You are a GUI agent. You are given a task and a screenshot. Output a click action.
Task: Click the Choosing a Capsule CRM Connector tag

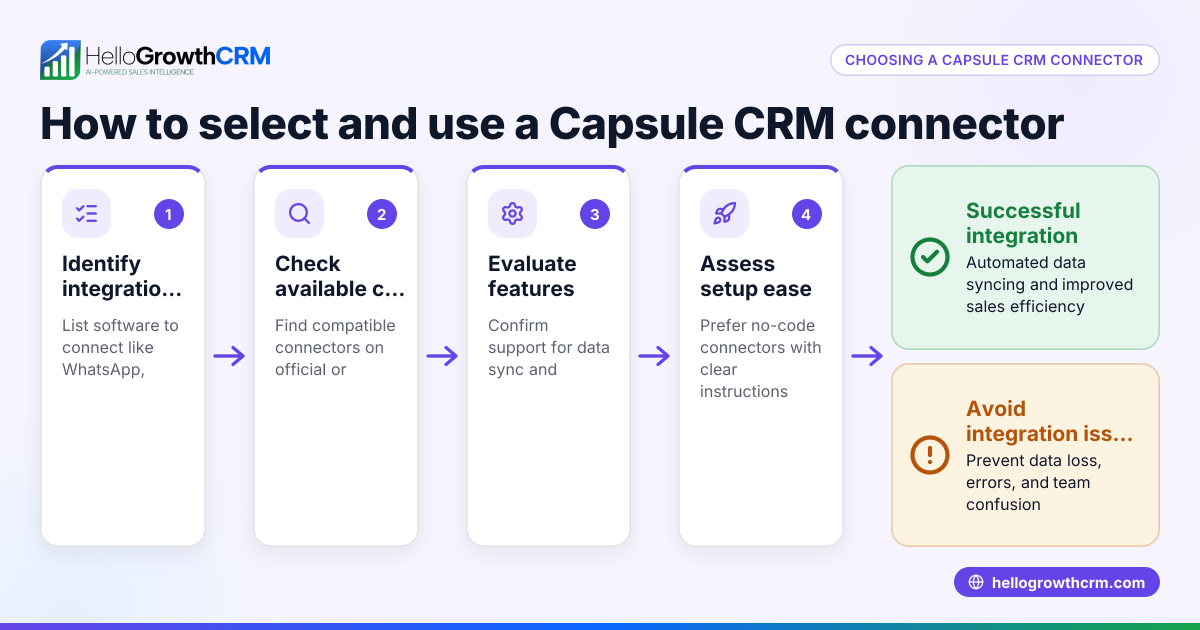tap(994, 60)
